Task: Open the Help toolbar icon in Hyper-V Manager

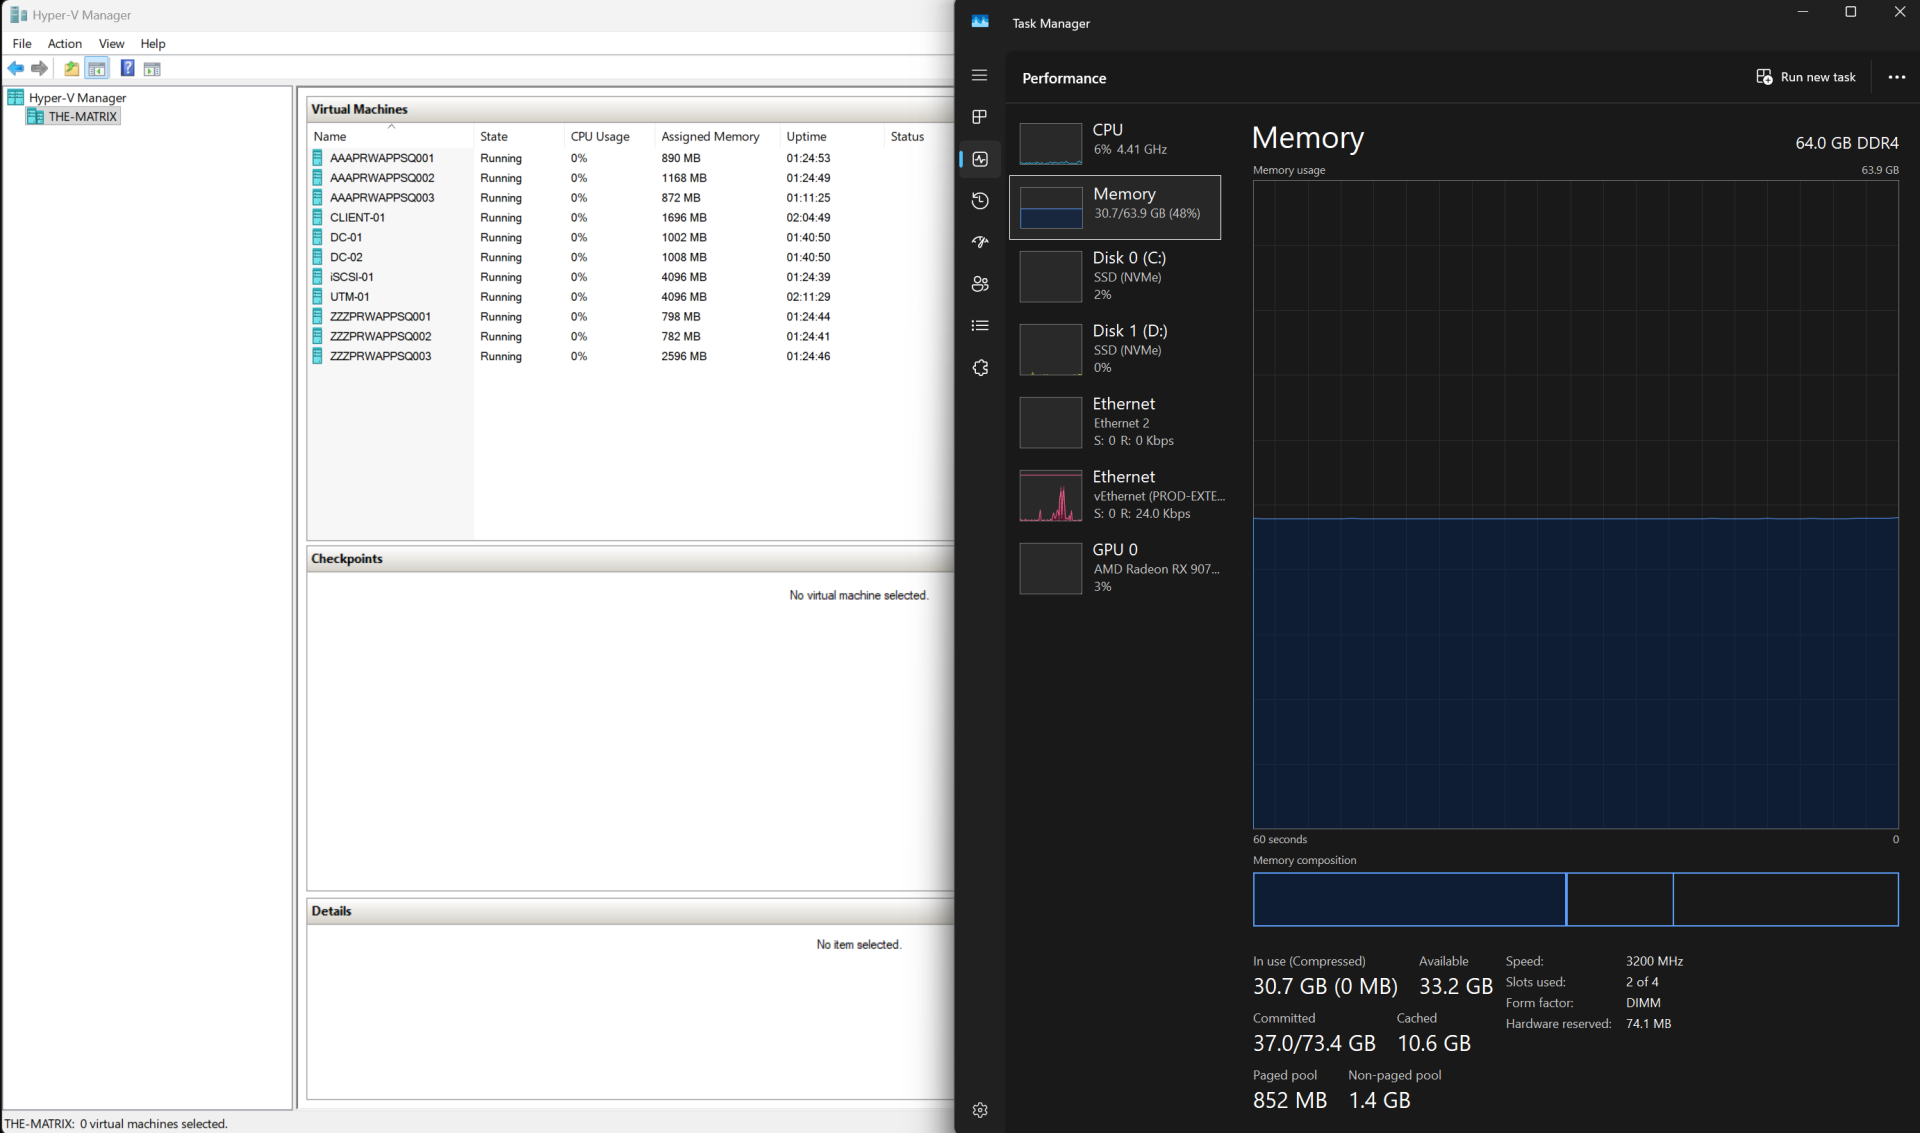Action: click(x=127, y=68)
